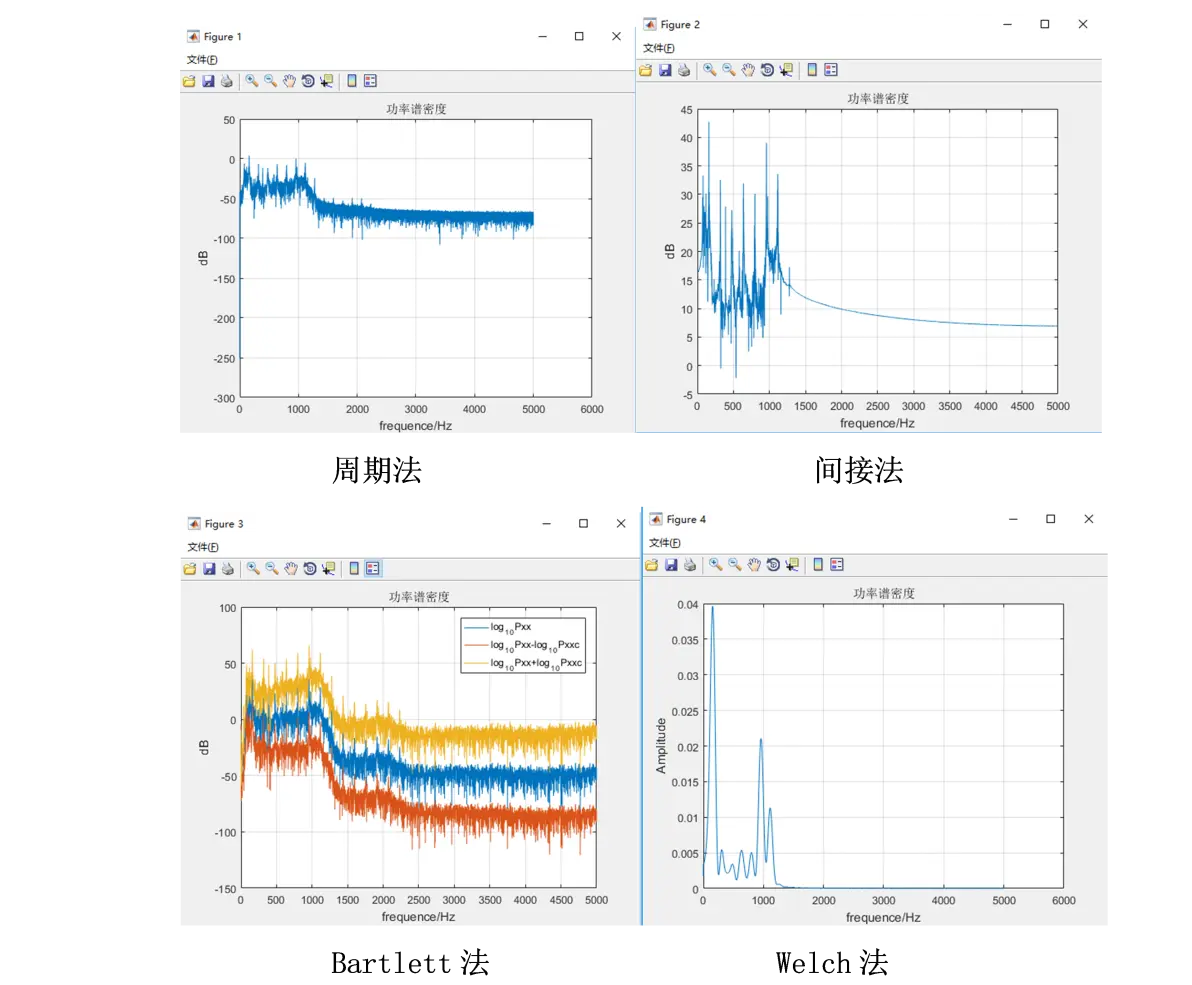
Task: Open a file in the Figure 1 toolbar
Action: click(189, 81)
